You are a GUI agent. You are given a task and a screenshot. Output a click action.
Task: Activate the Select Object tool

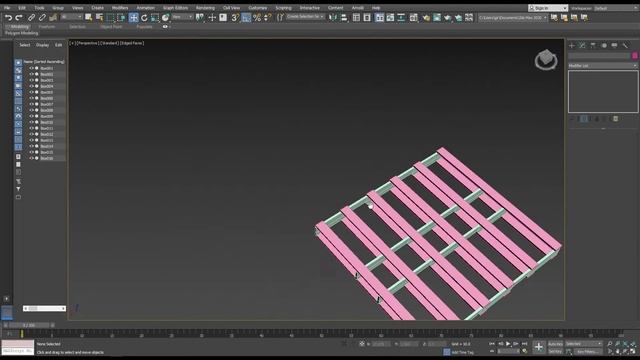pos(89,18)
